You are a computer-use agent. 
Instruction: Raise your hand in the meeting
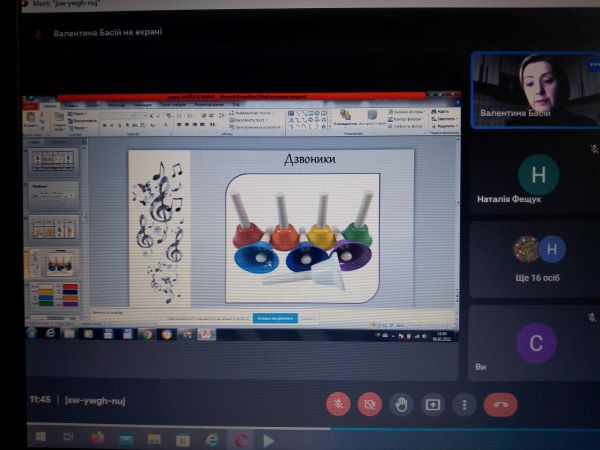401,404
